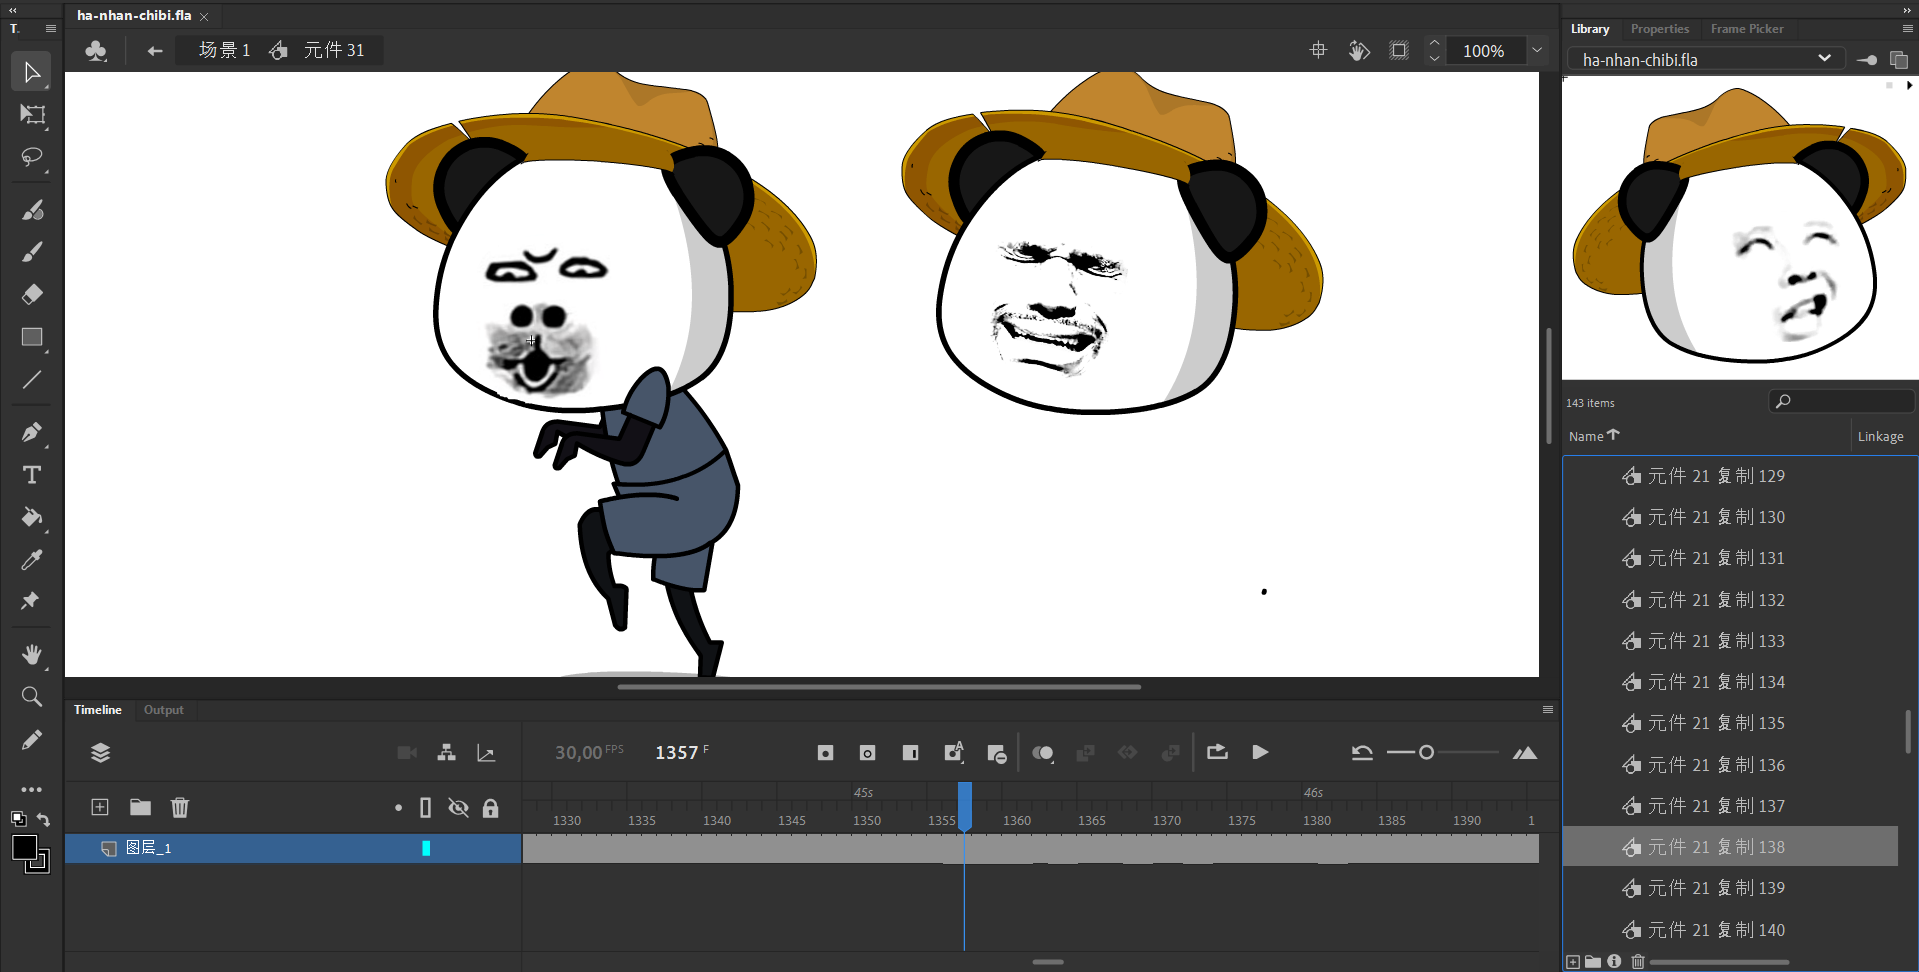Switch to the Output tab
Image resolution: width=1919 pixels, height=972 pixels.
click(163, 710)
